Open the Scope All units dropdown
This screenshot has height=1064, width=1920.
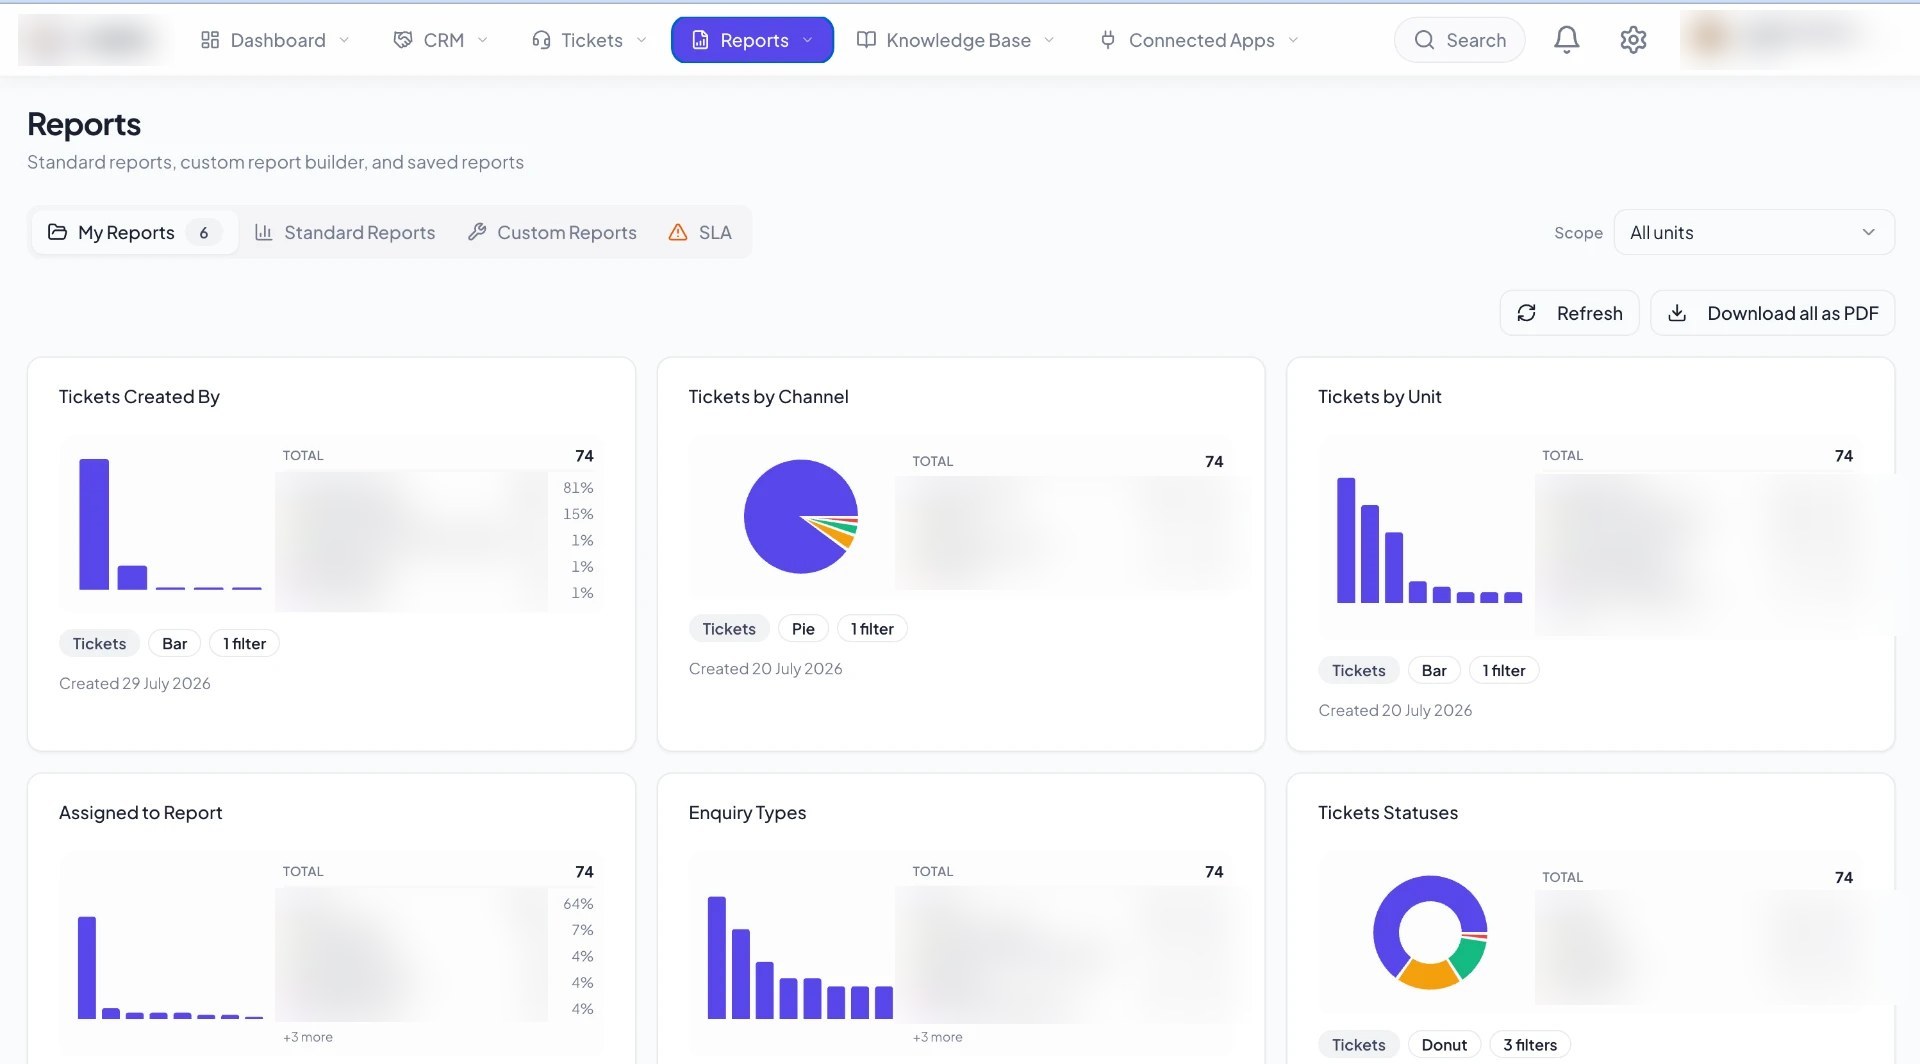point(1754,232)
